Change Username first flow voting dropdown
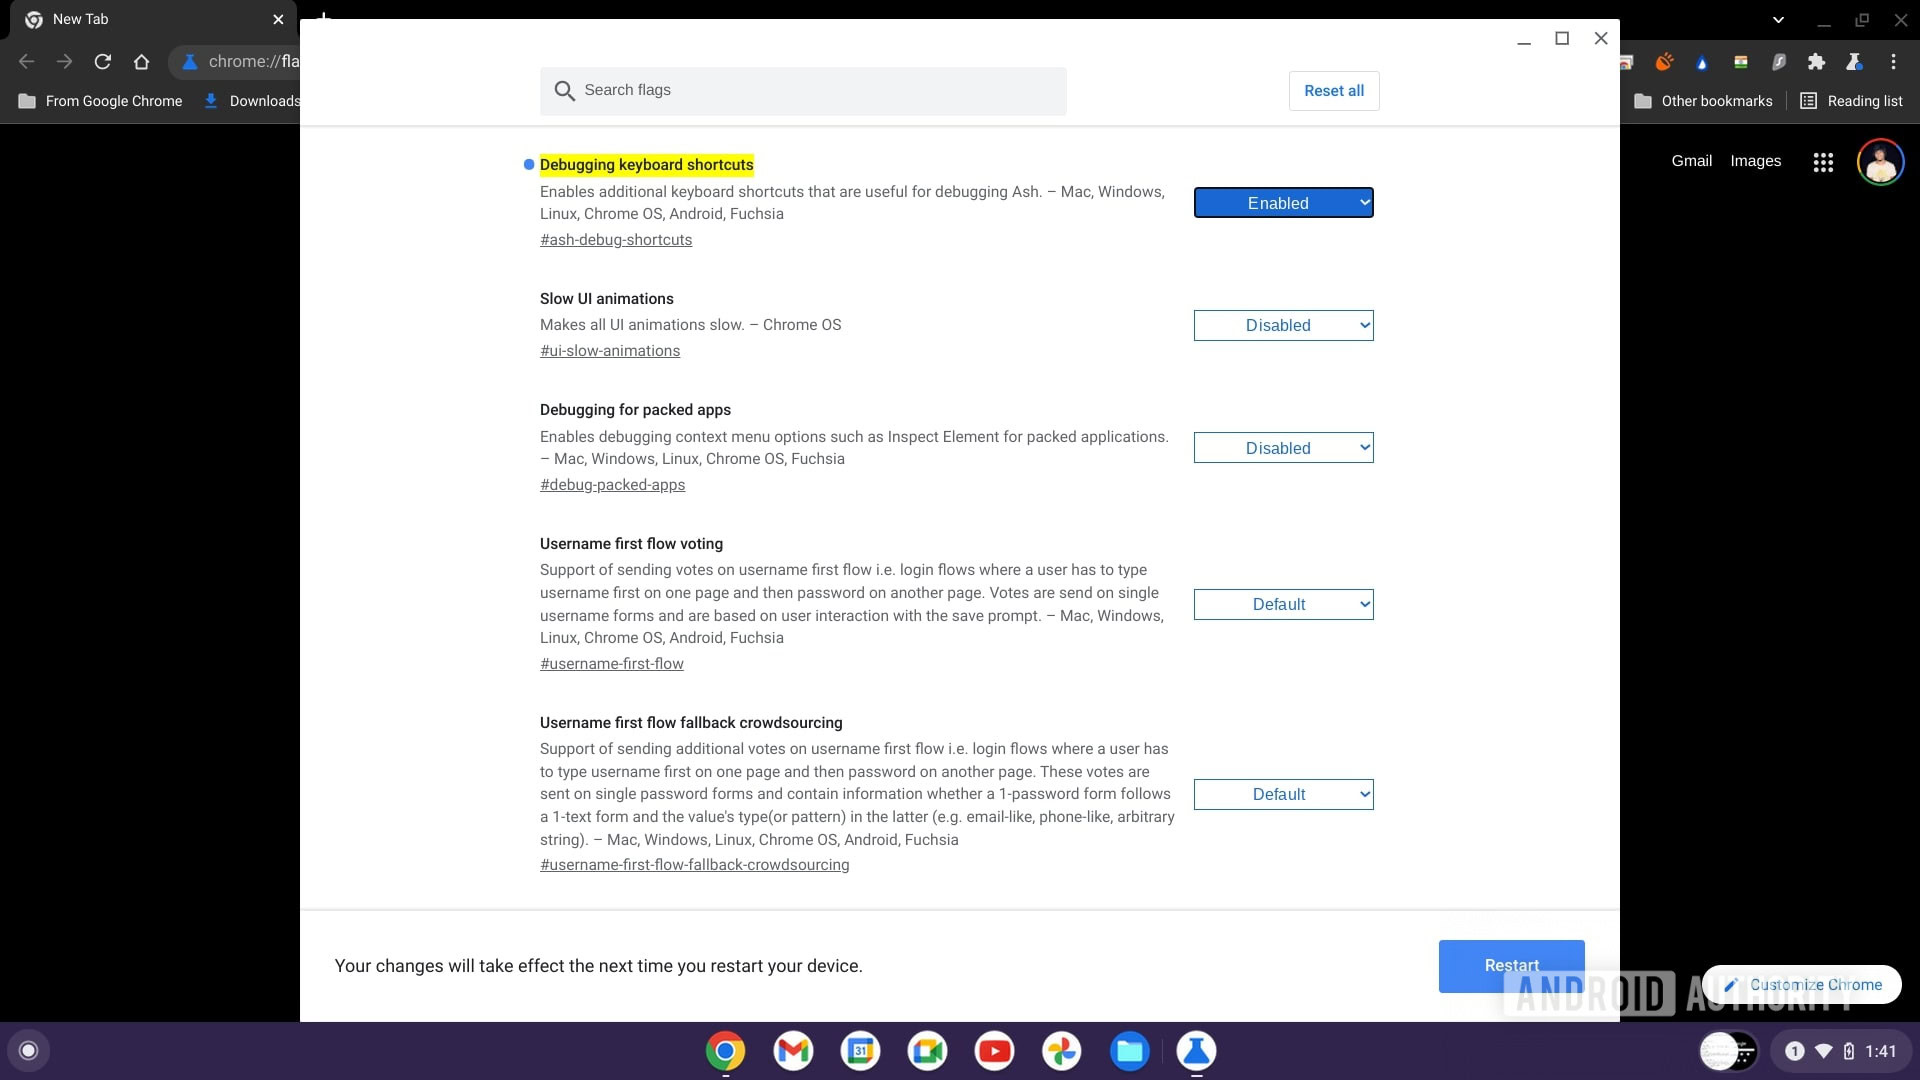1920x1080 pixels. point(1283,604)
